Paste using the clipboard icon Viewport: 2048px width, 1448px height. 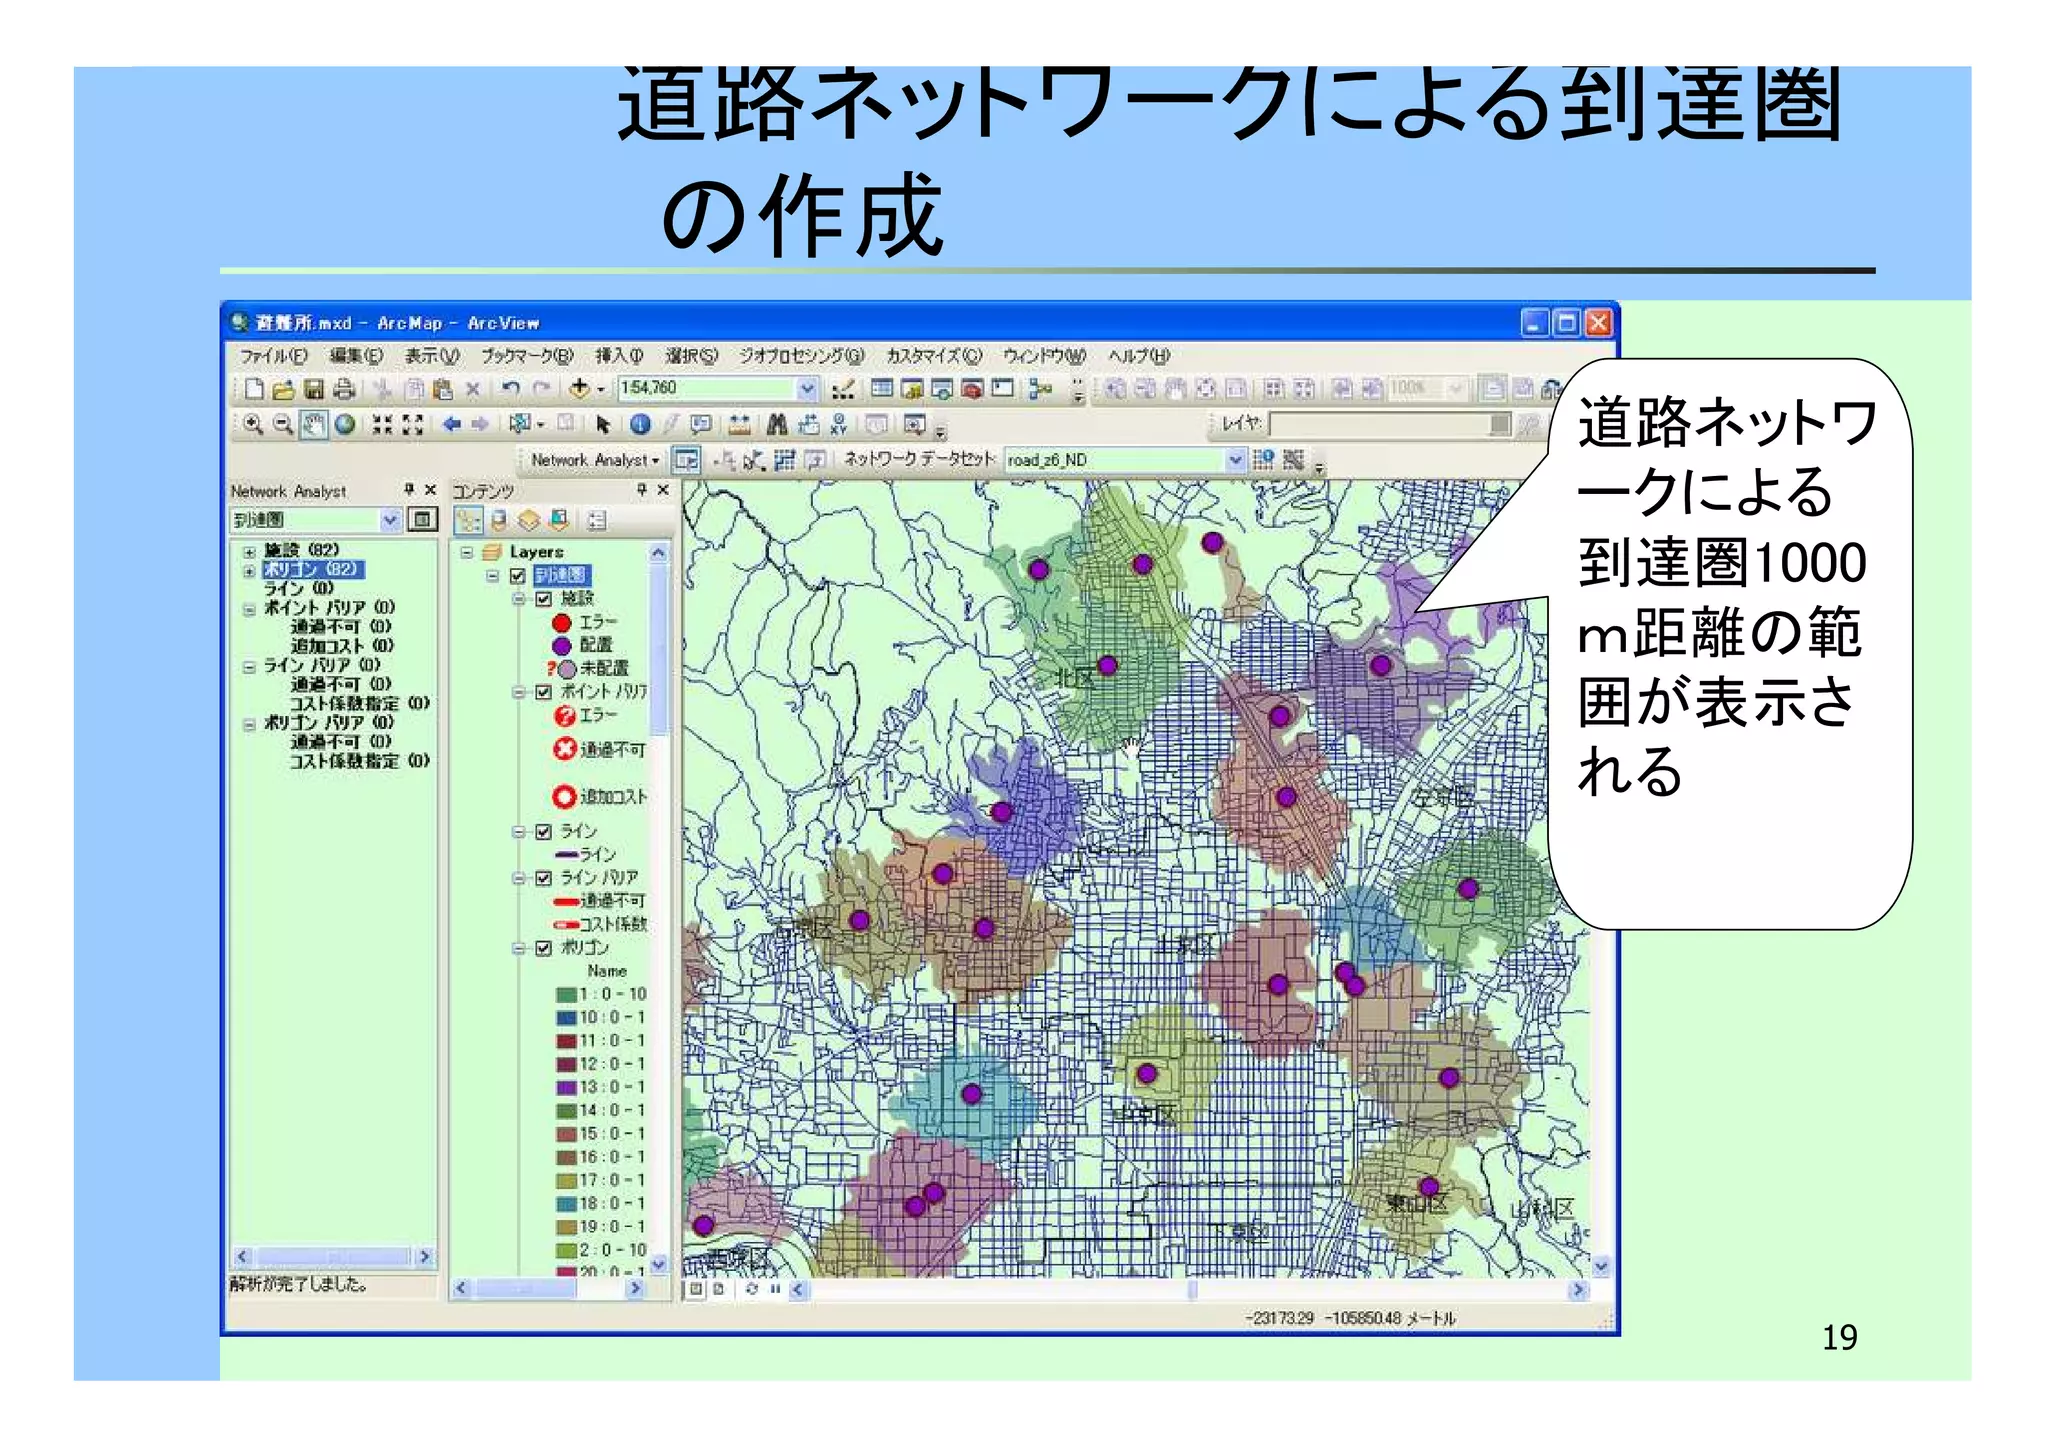[x=442, y=388]
